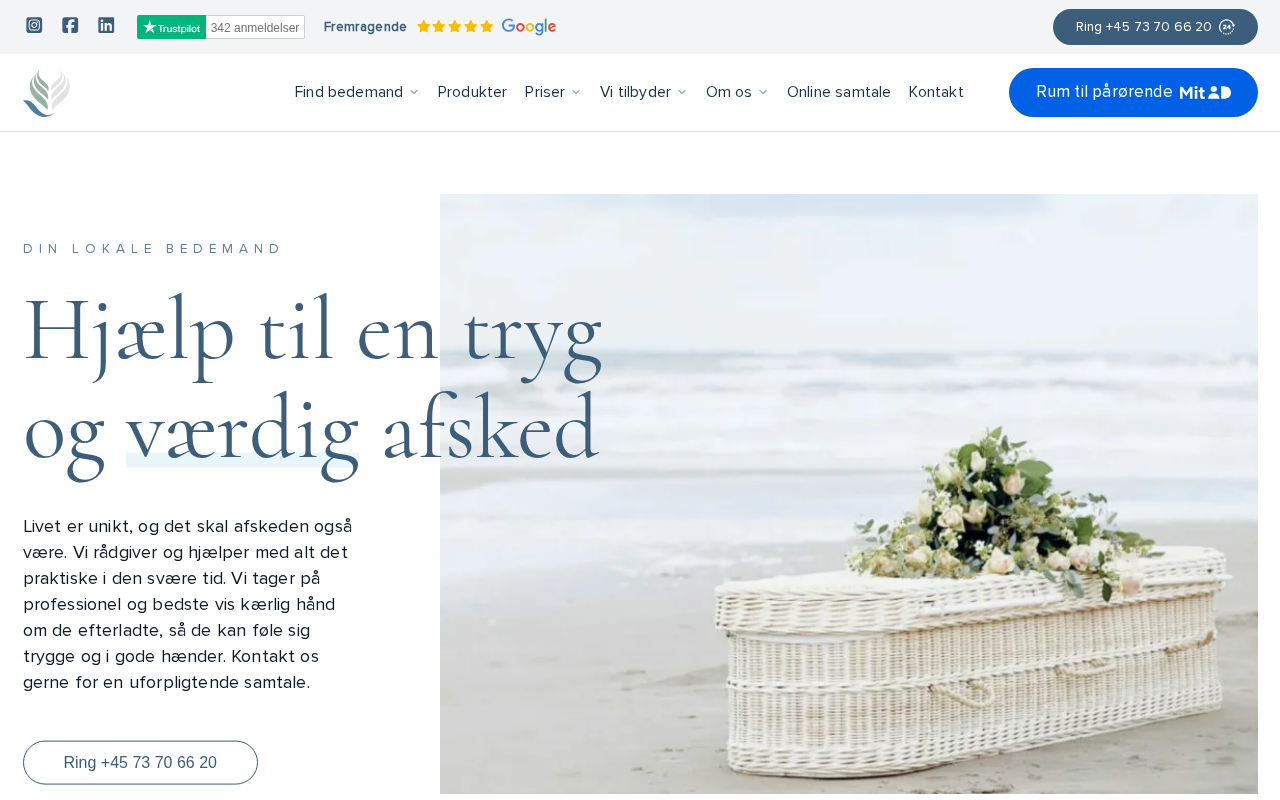Open the Instagram social icon
The image size is (1280, 800).
tap(34, 25)
